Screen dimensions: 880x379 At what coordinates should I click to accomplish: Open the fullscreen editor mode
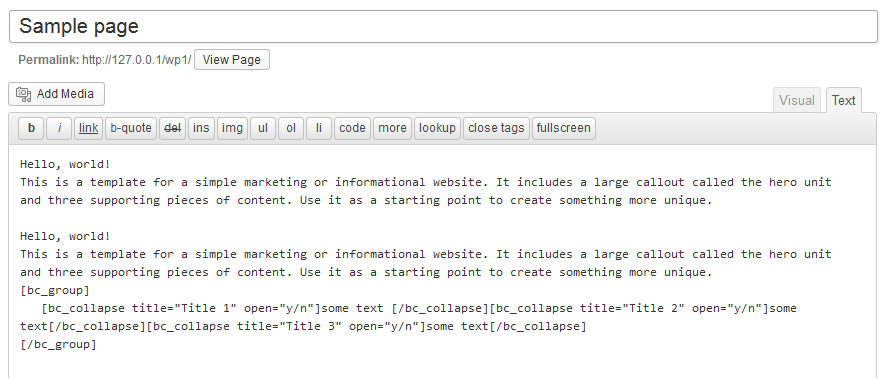point(563,128)
